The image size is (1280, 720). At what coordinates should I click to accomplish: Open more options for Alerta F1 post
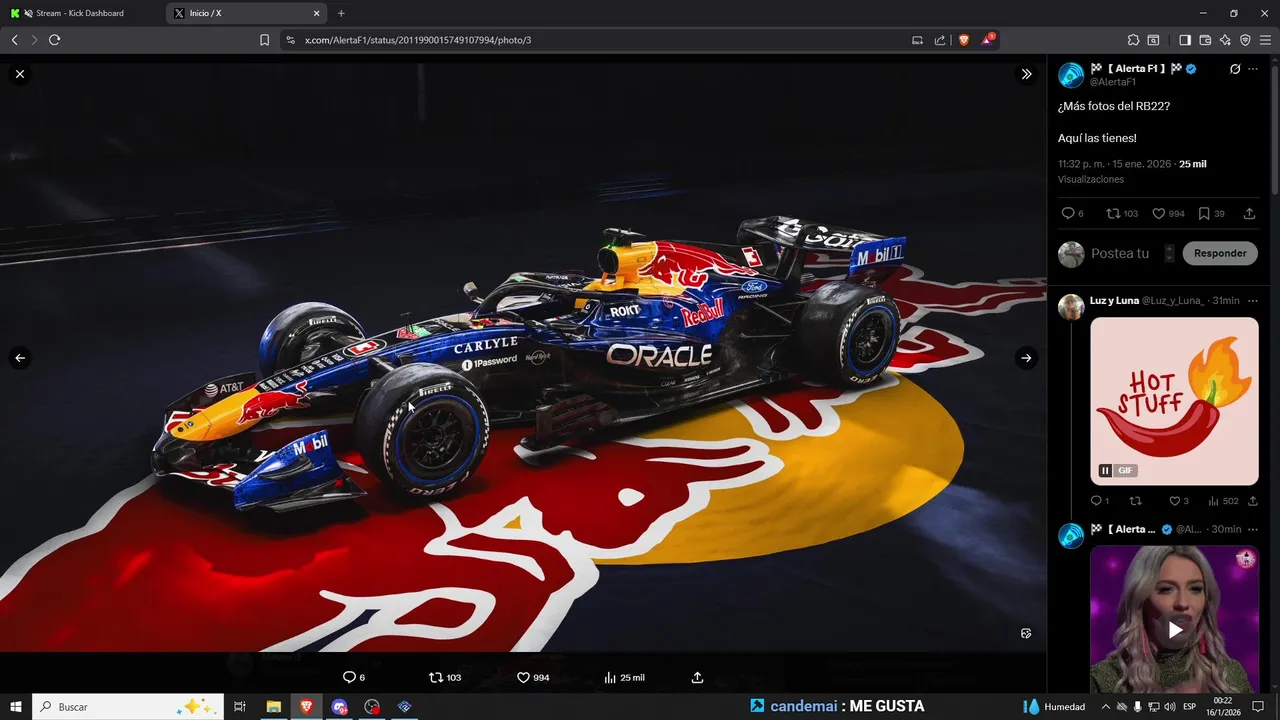tap(1253, 69)
